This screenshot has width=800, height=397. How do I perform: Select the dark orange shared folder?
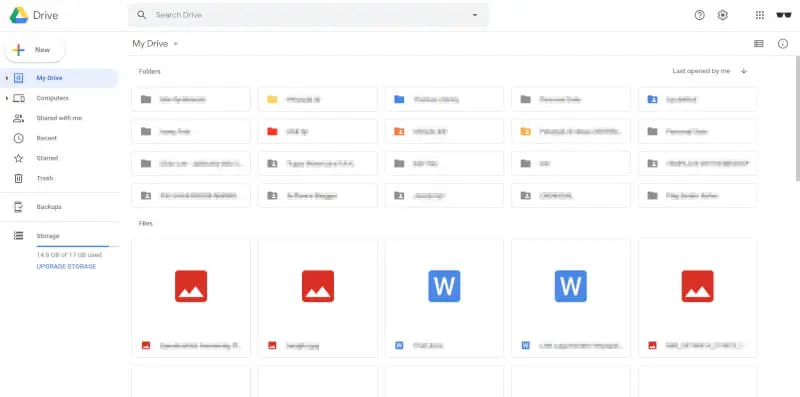[444, 131]
